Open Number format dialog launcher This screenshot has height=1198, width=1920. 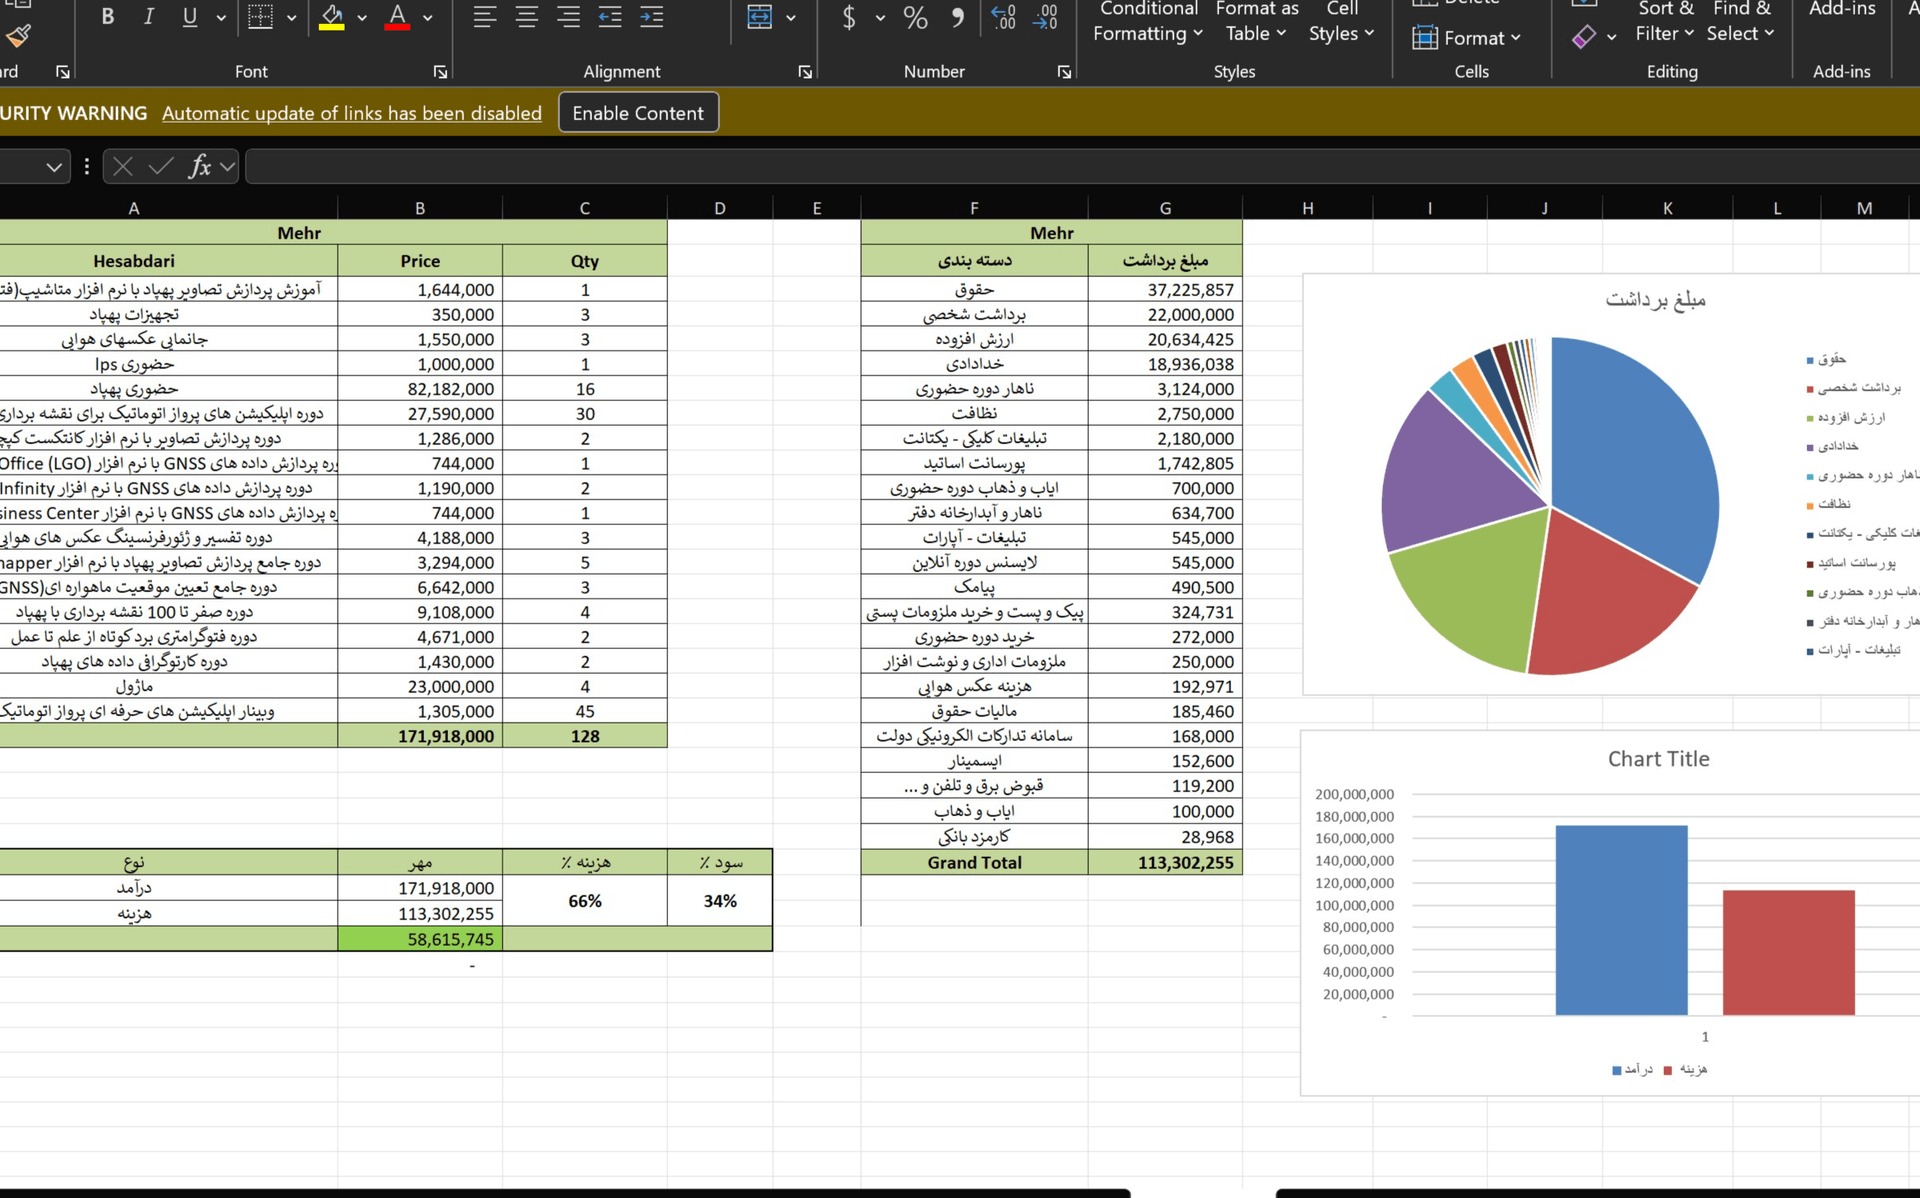(1064, 72)
